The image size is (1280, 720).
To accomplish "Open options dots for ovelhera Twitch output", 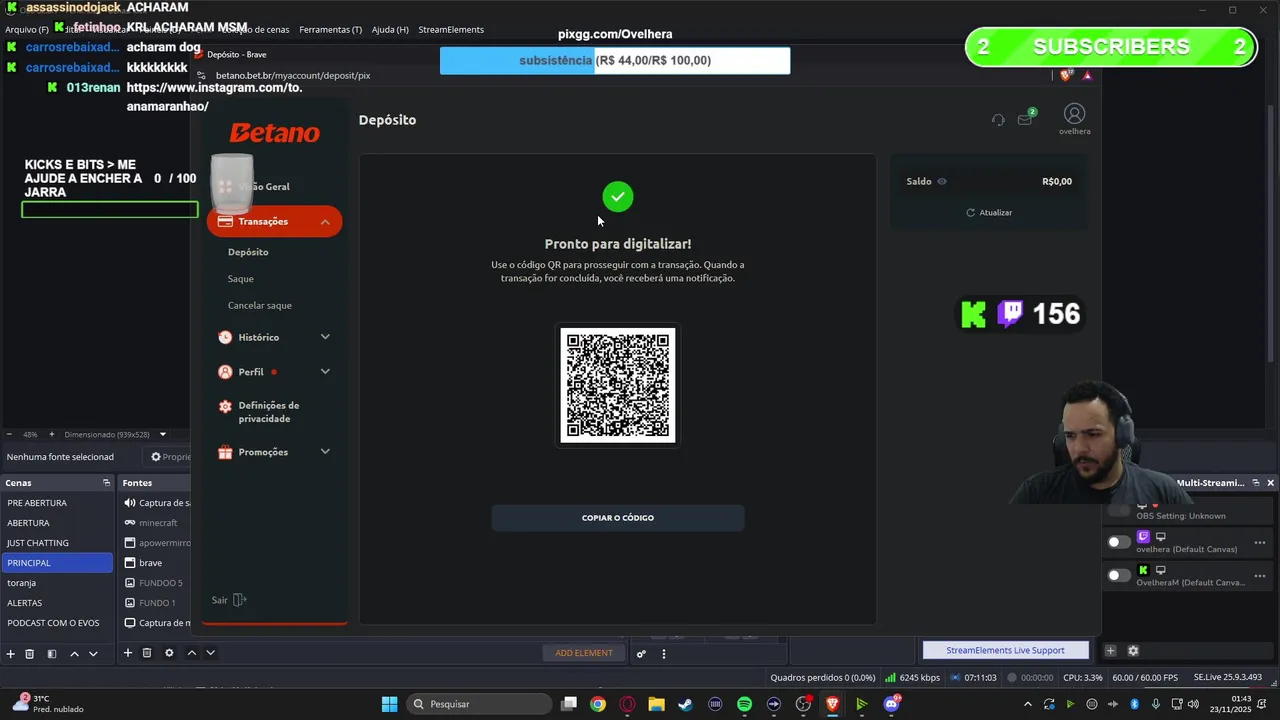I will tap(1260, 543).
